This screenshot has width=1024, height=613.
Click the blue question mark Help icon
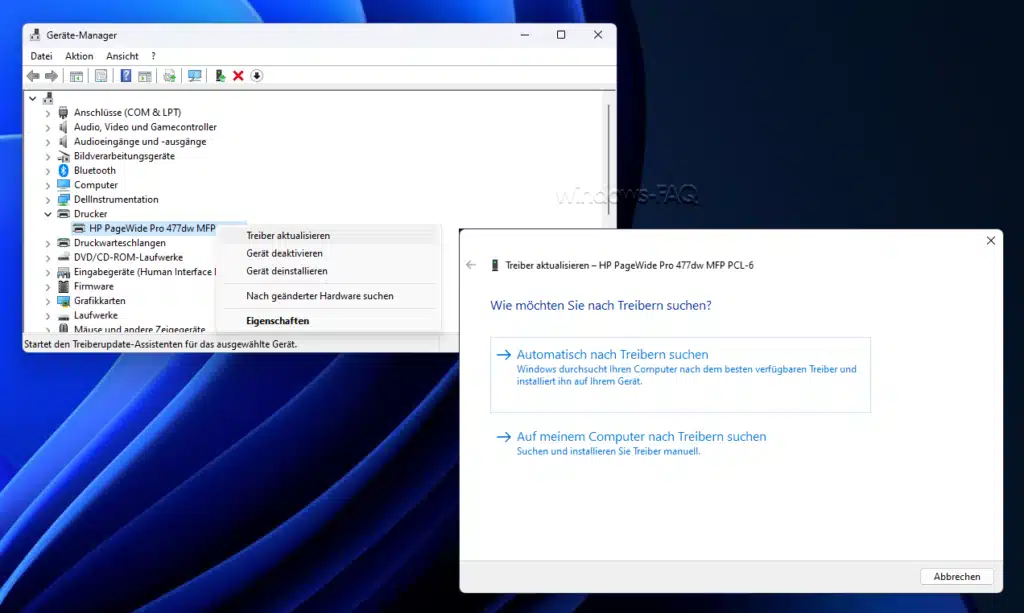point(126,76)
